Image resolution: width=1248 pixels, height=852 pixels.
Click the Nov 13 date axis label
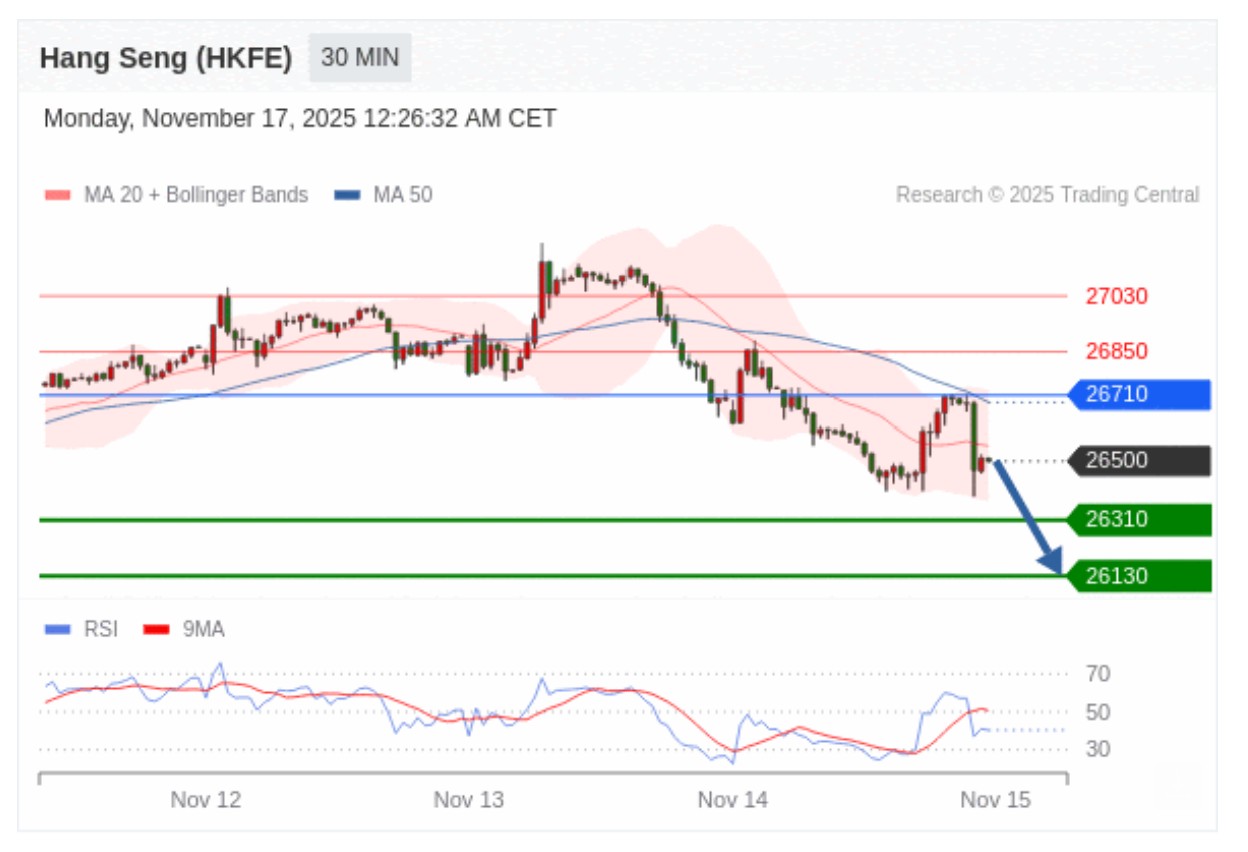(x=468, y=800)
